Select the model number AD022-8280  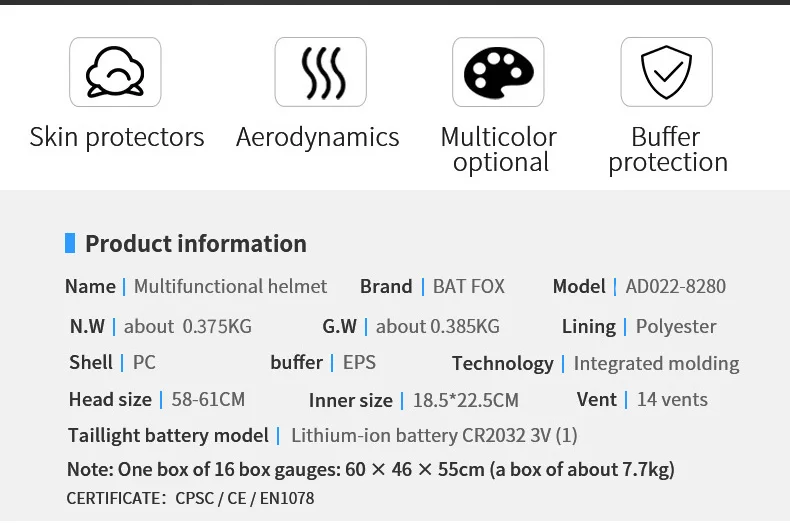pos(676,287)
